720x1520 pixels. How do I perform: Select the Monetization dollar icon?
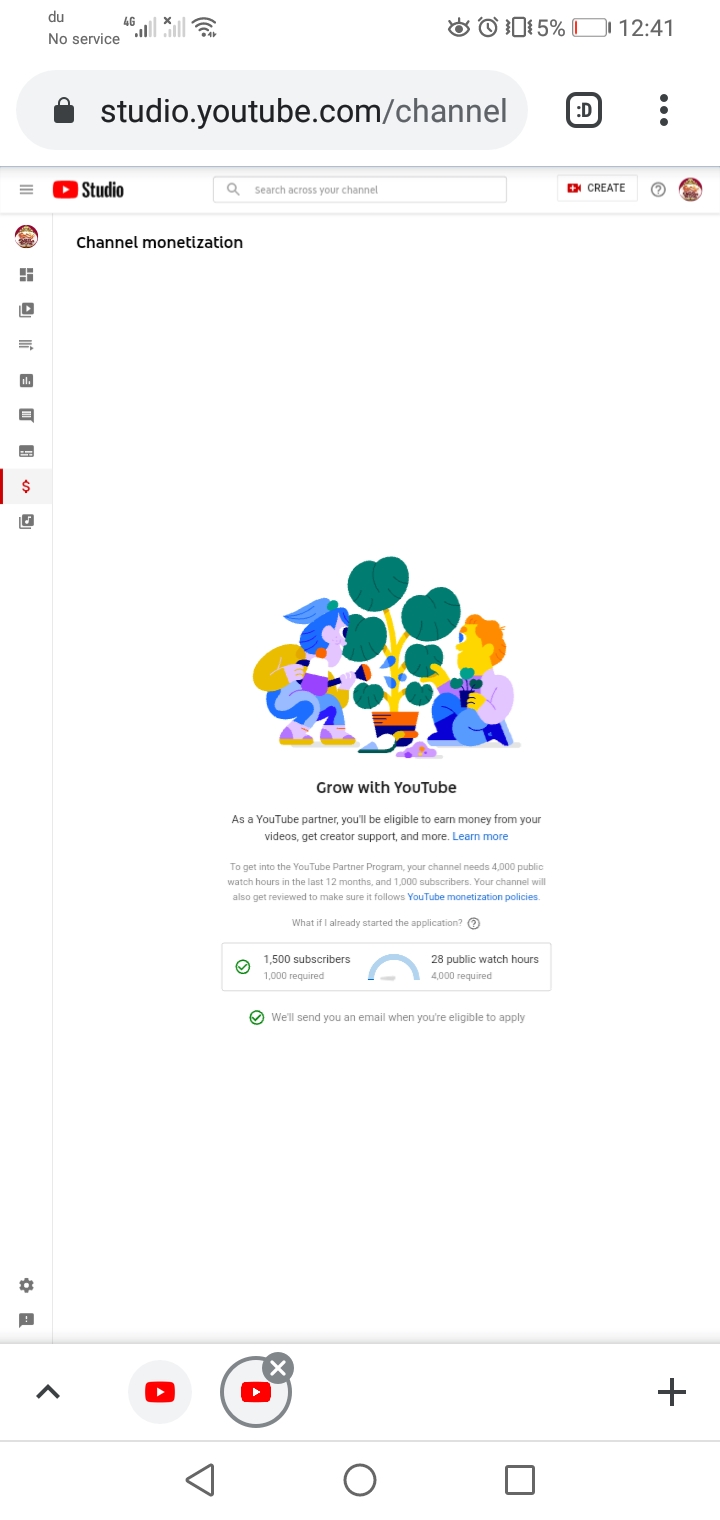point(26,486)
